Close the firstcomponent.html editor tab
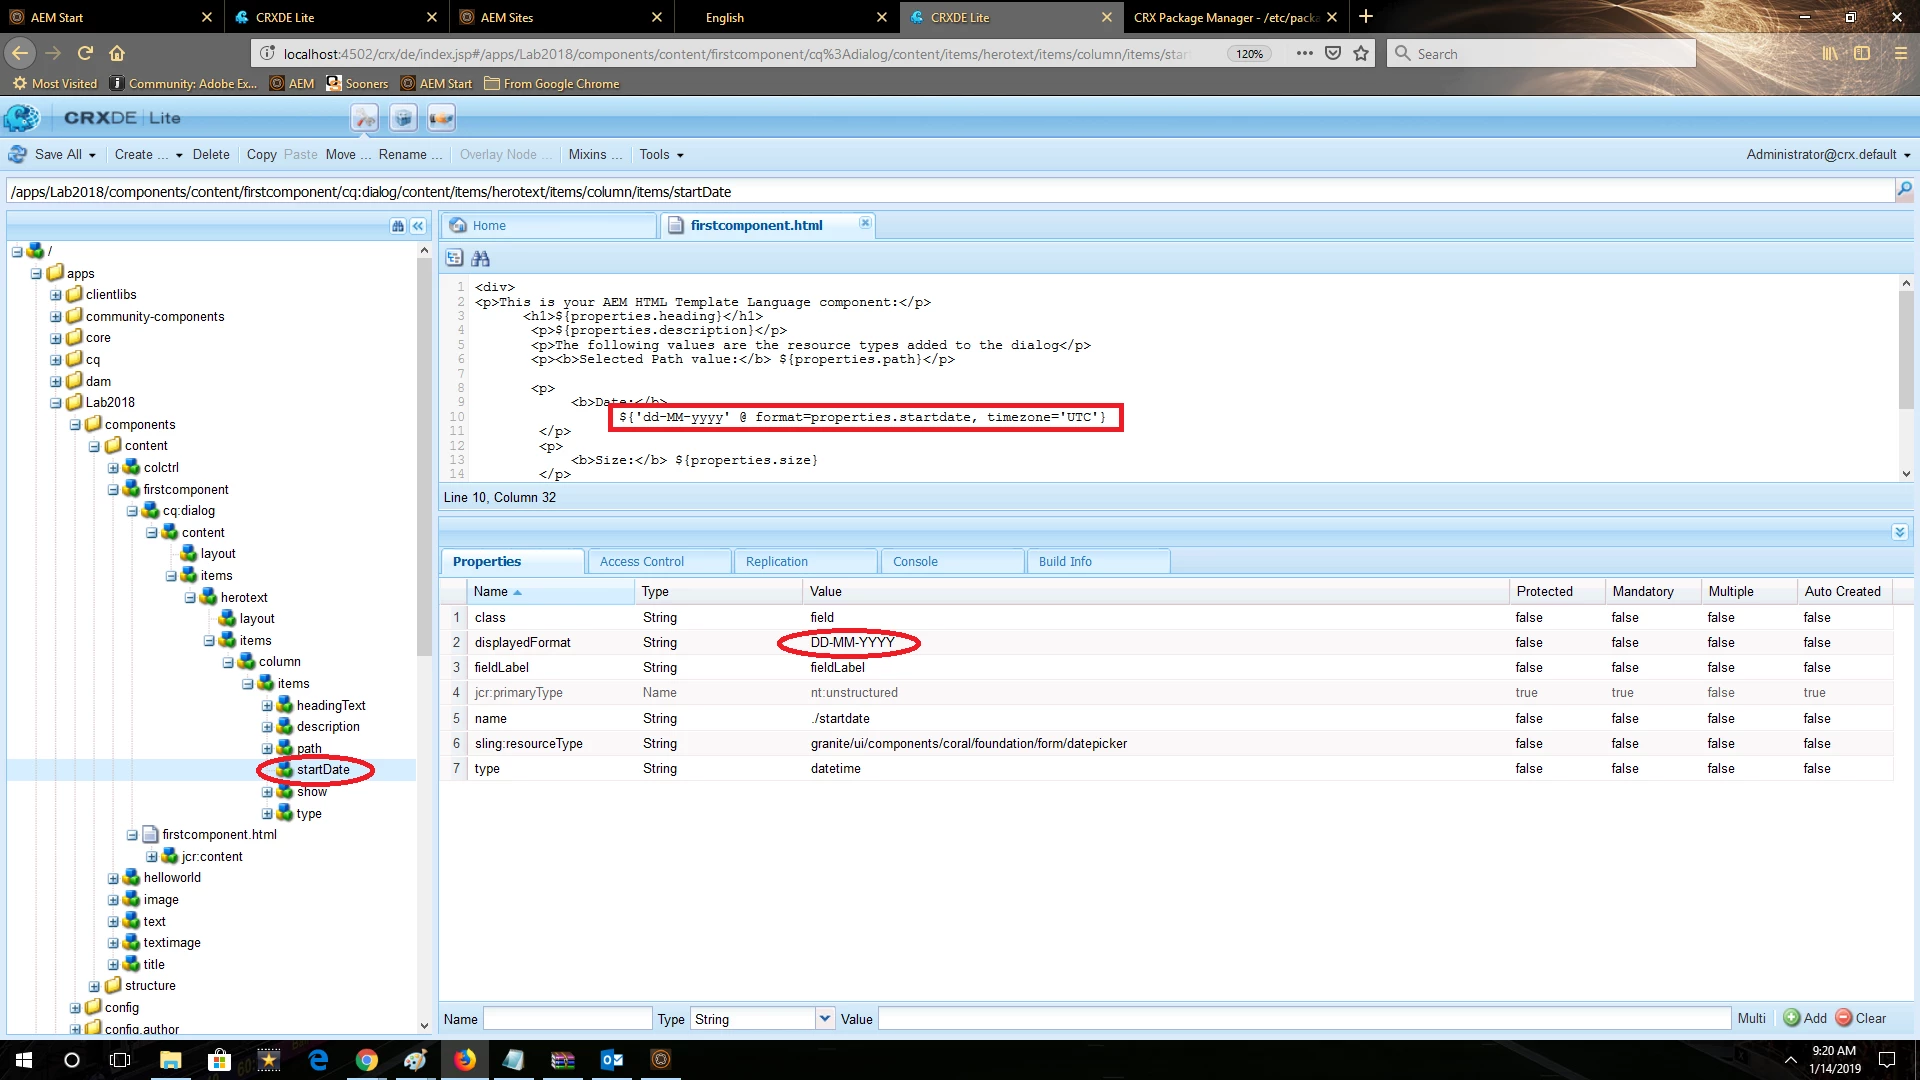 click(x=865, y=223)
